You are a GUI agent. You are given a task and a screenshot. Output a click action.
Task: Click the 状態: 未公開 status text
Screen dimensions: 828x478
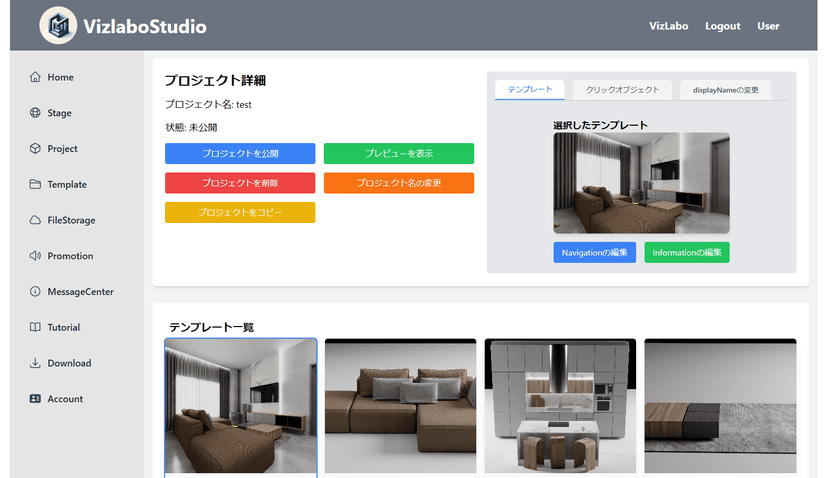[191, 127]
